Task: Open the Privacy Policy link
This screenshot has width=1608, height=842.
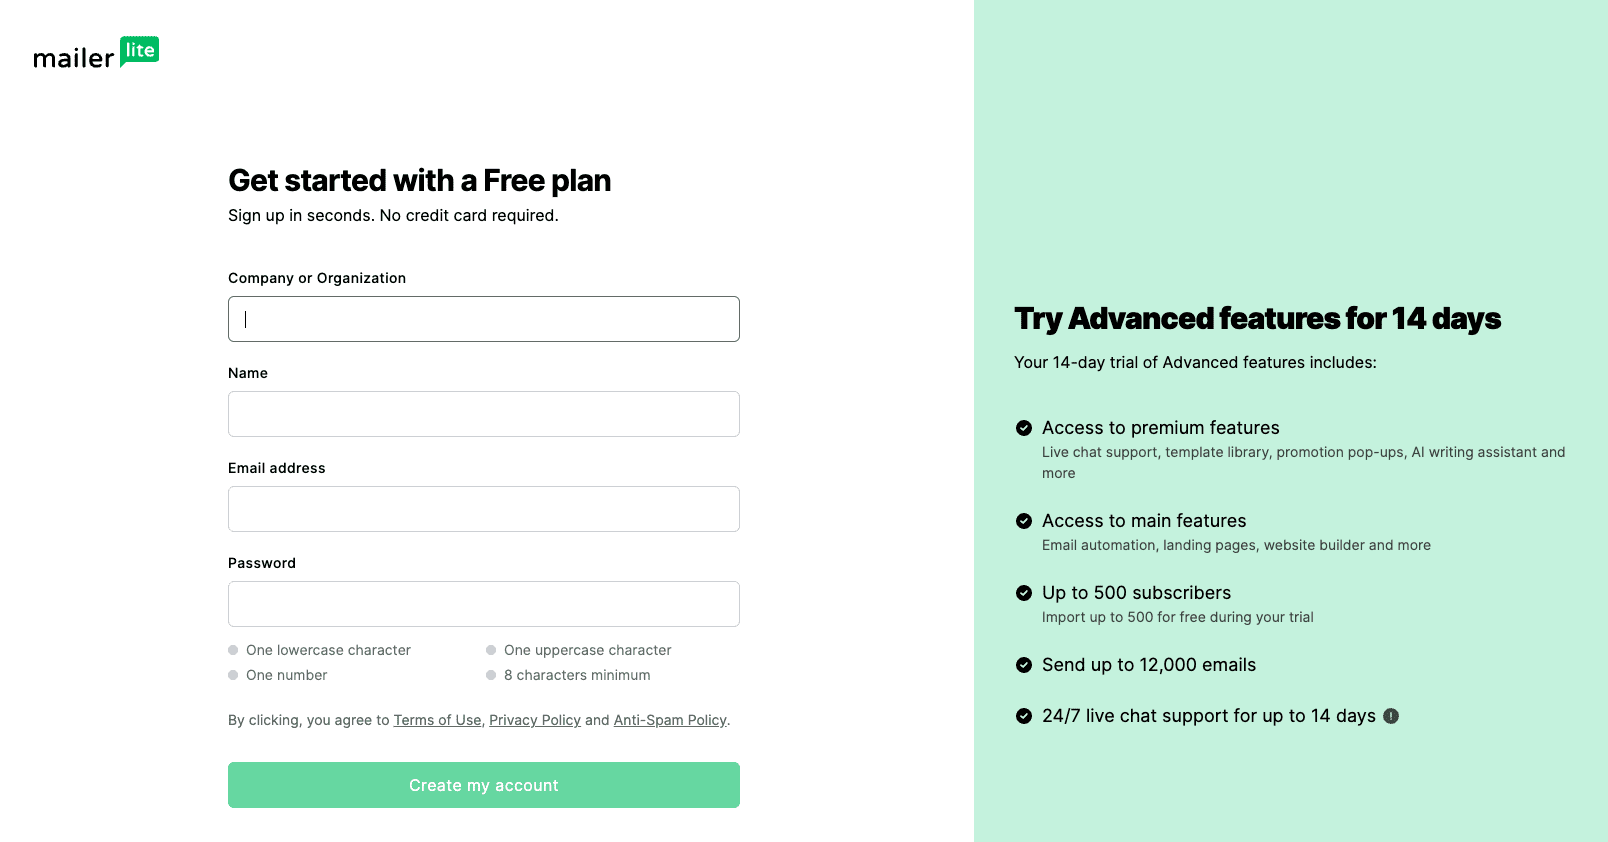Action: point(535,720)
